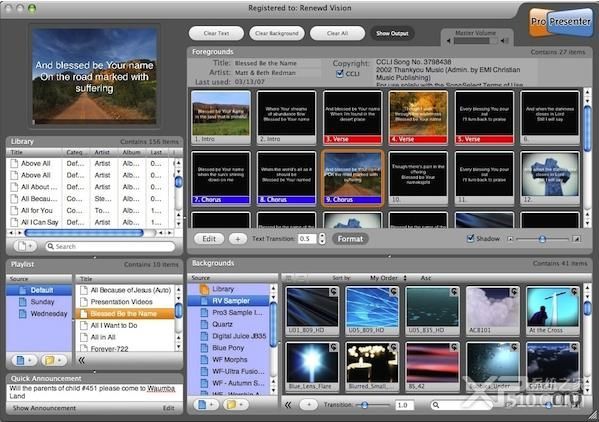This screenshot has width=599, height=422.
Task: Add a new Backgrounds folder with the yellow button
Action: (235, 404)
